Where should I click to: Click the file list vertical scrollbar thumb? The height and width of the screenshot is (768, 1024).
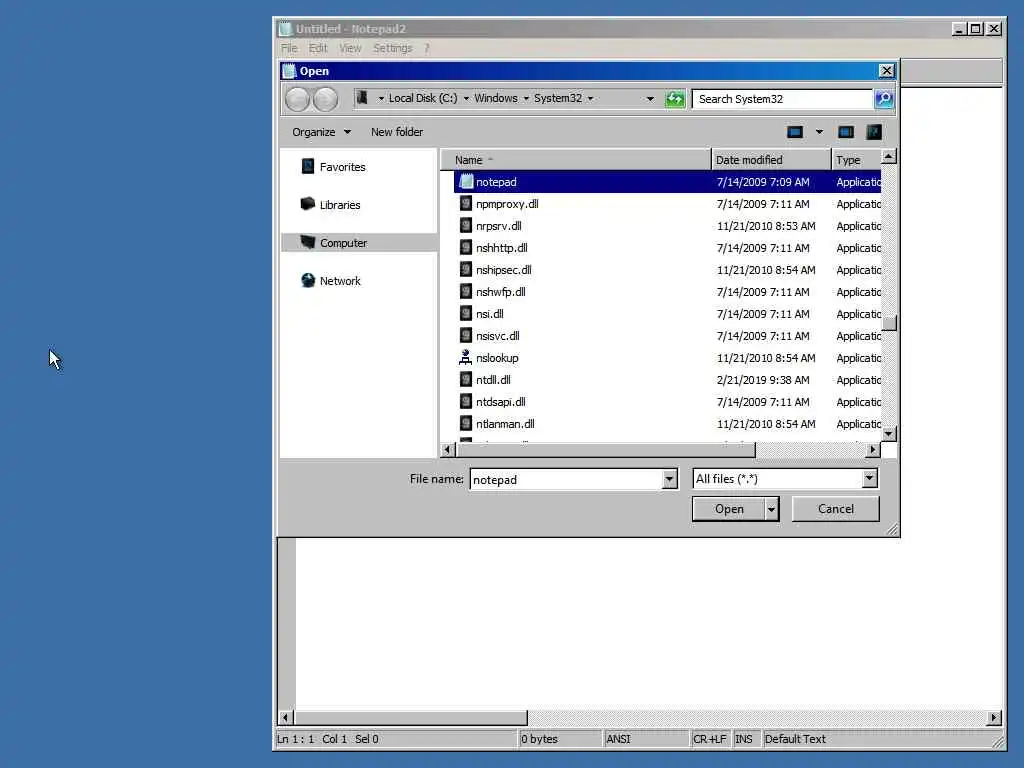[x=889, y=323]
